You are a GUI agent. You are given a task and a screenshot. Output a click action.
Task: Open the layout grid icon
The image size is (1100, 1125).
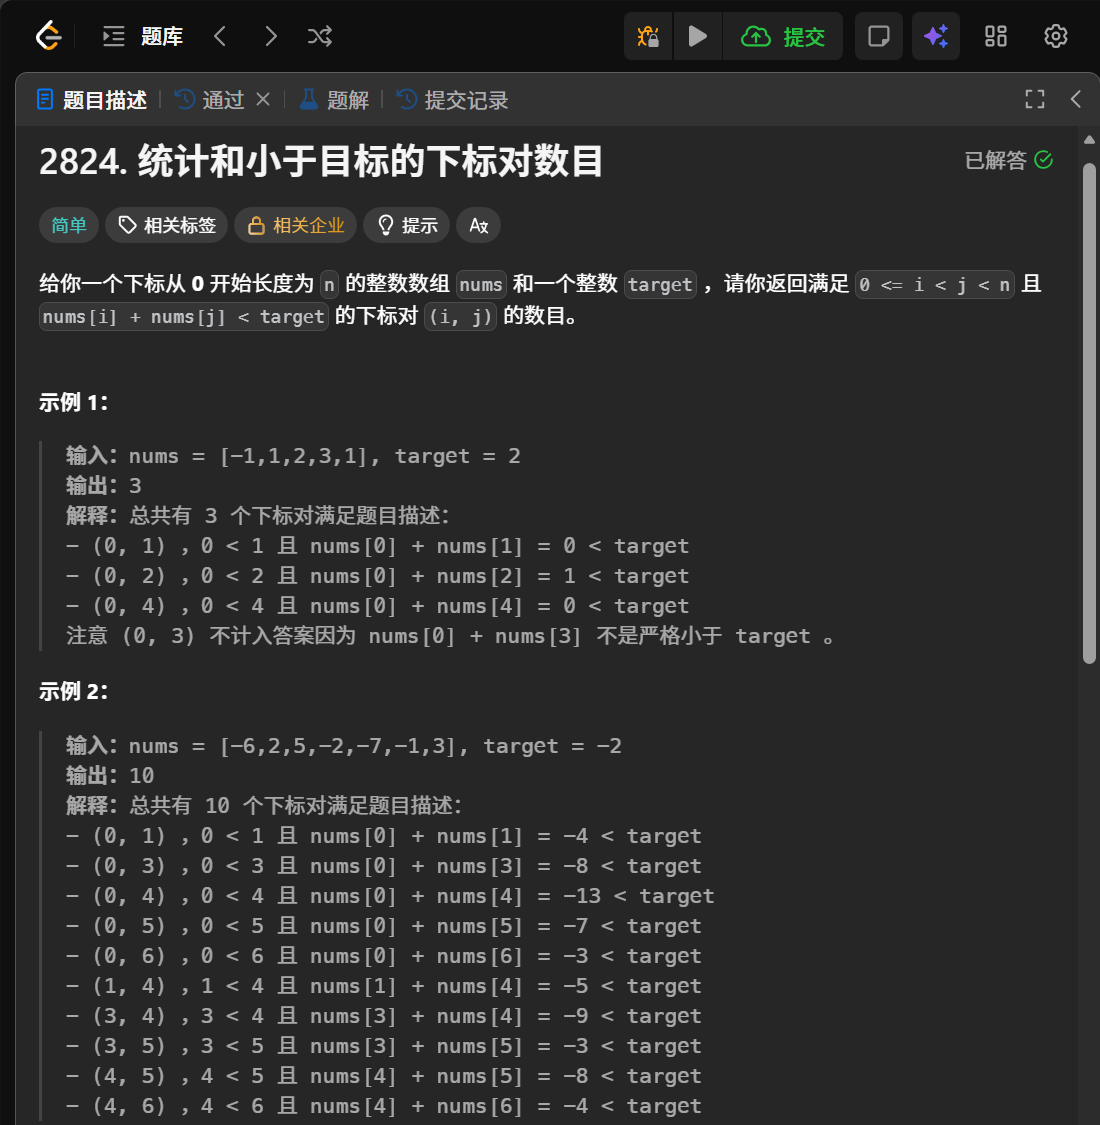pyautogui.click(x=995, y=36)
